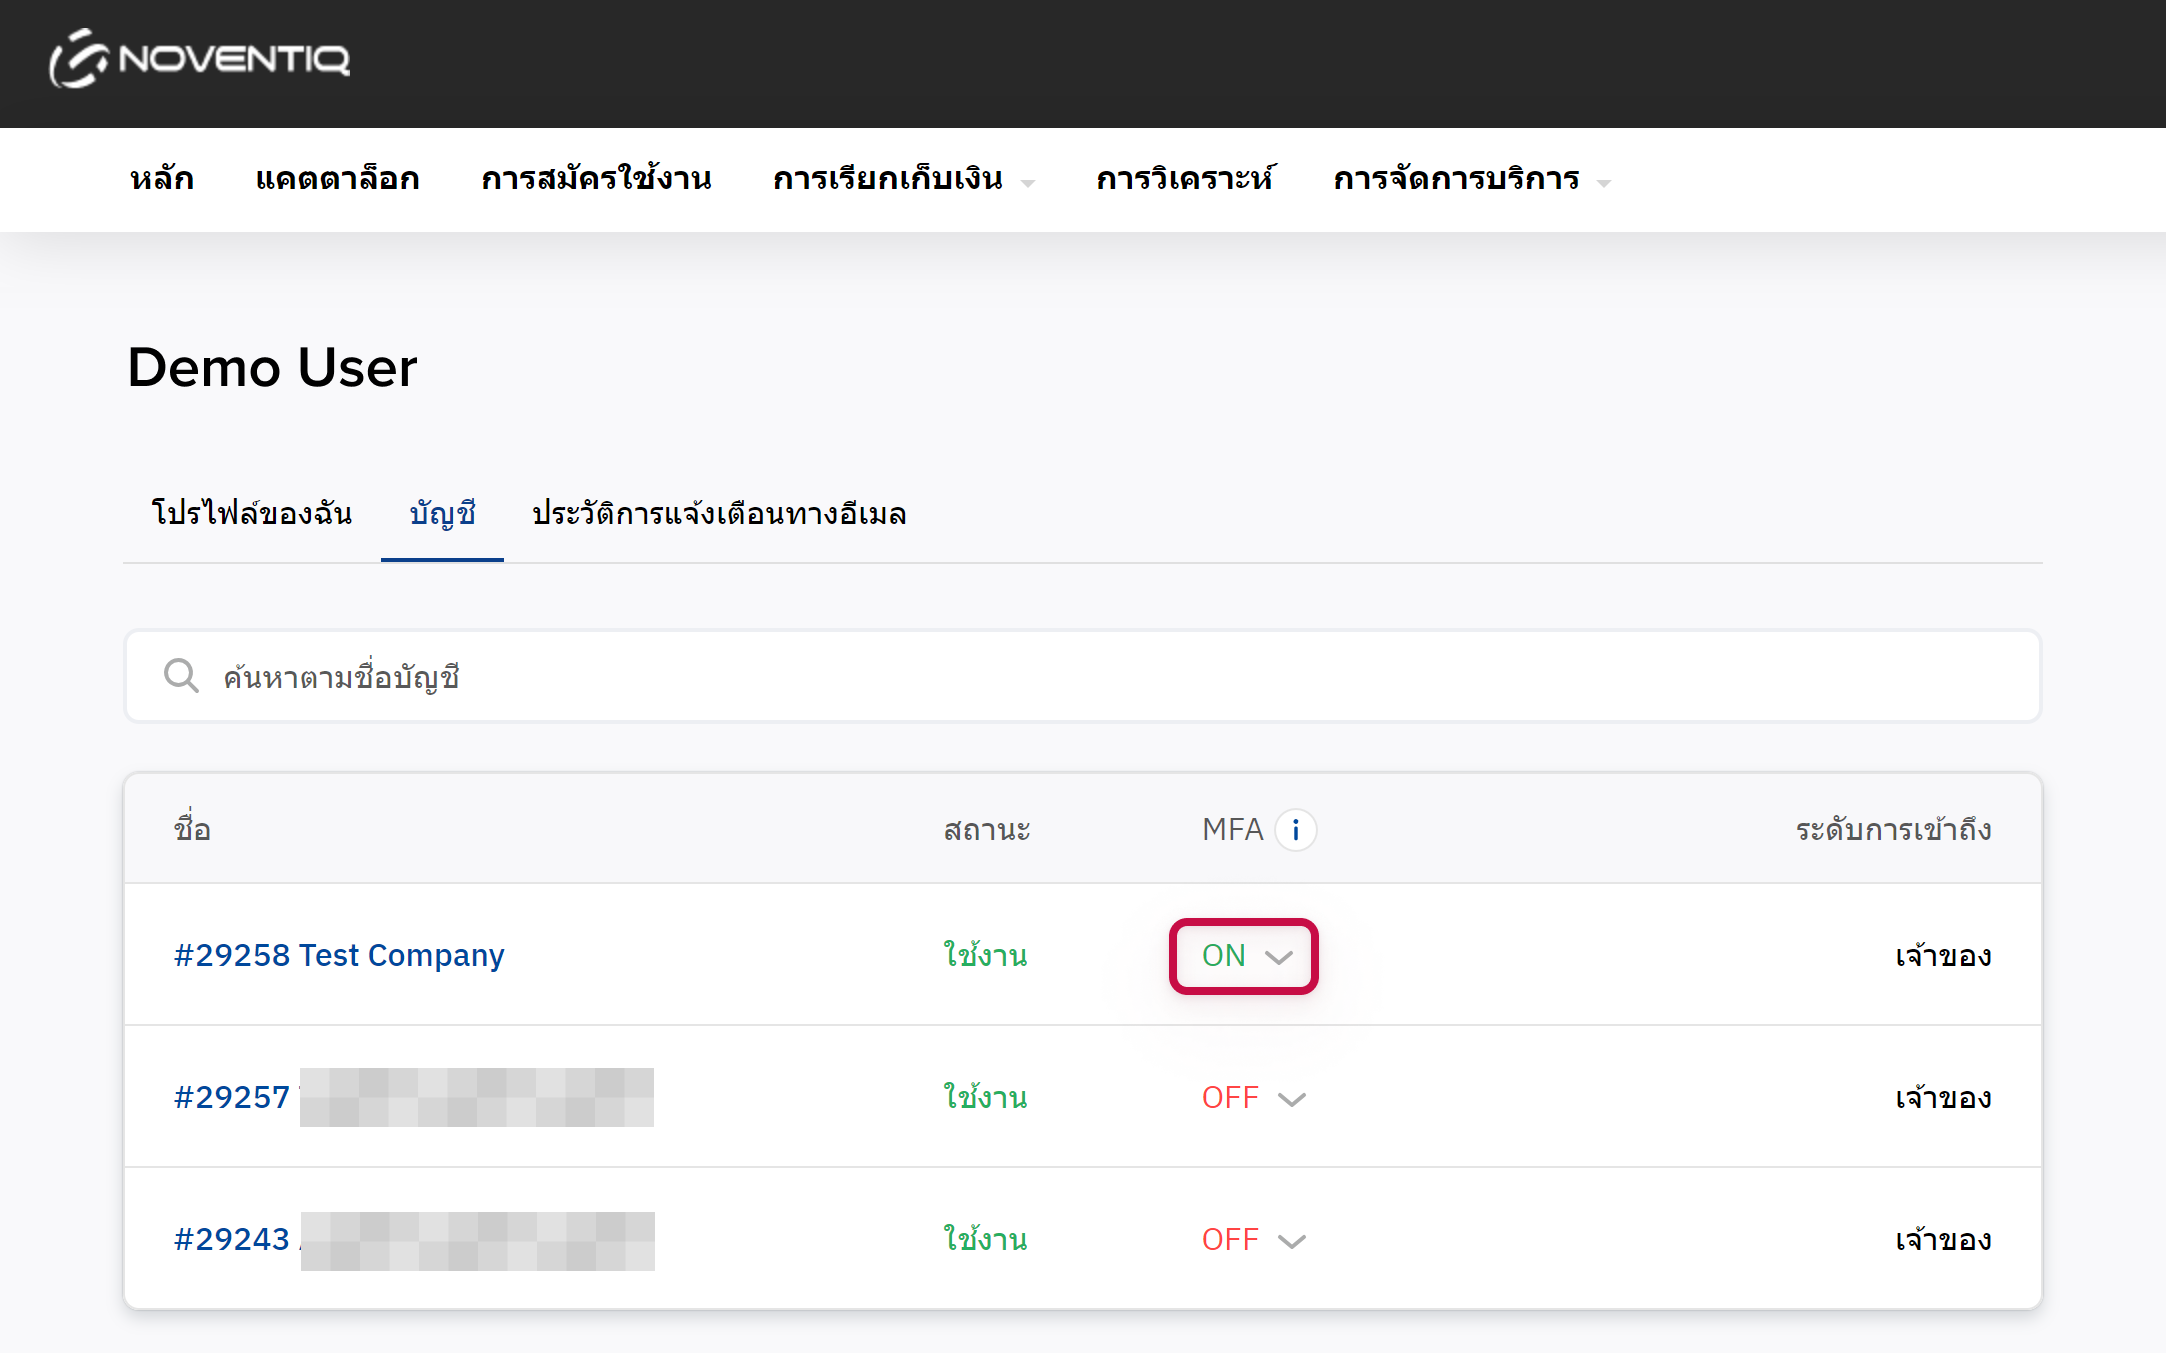Click the MFA info icon
Viewport: 2166px width, 1353px height.
click(1295, 830)
